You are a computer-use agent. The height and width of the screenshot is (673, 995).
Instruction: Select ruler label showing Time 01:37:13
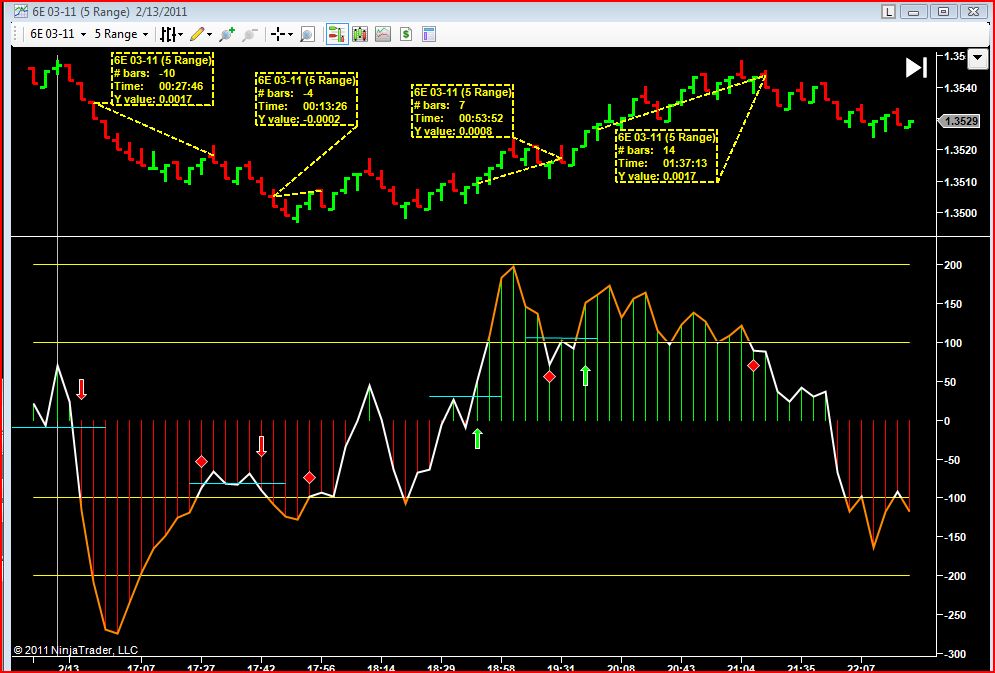[667, 157]
